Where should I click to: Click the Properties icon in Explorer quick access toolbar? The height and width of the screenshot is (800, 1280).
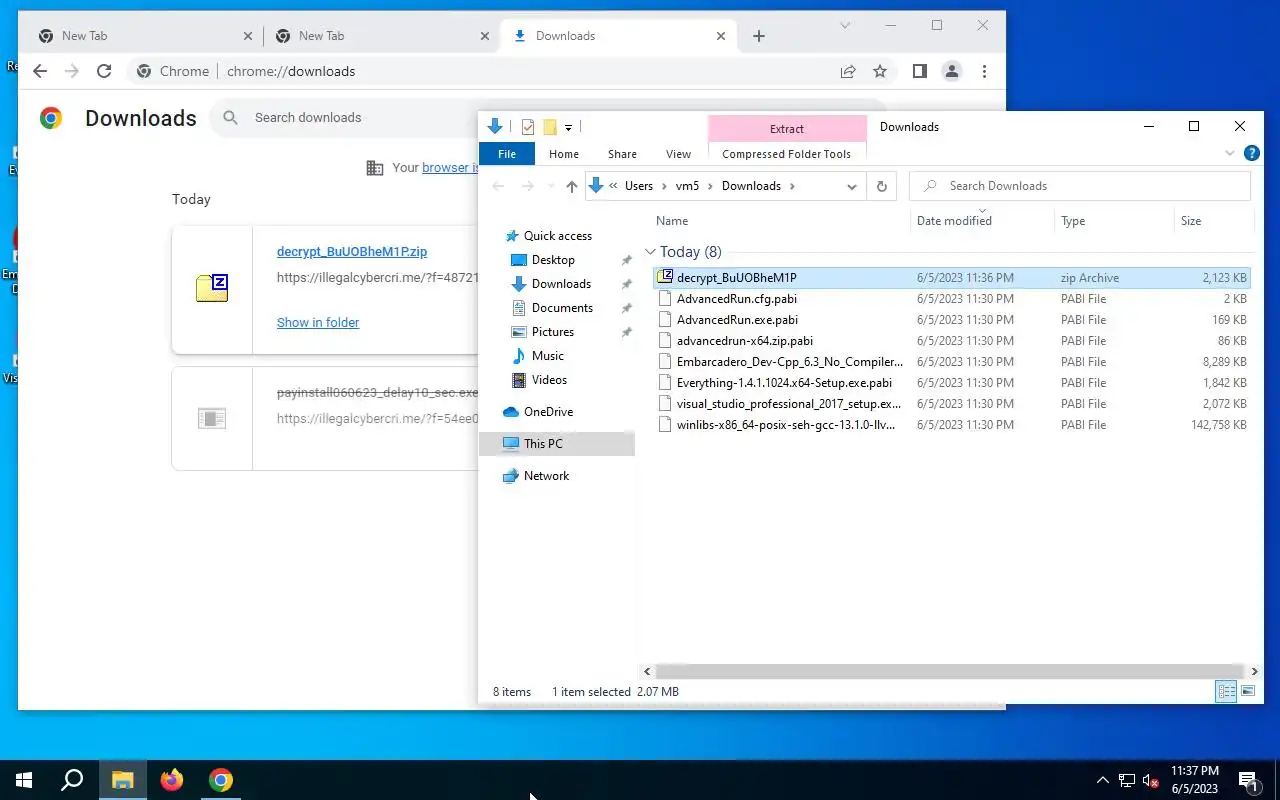pyautogui.click(x=528, y=127)
